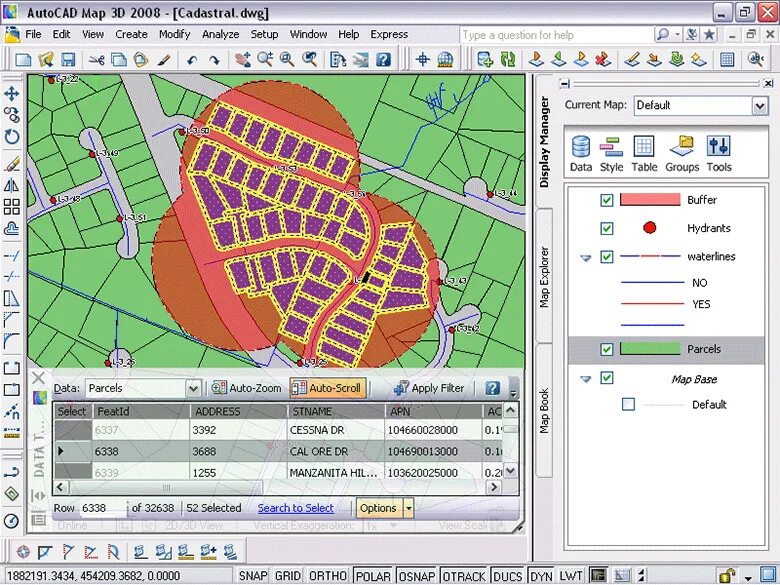Uncheck the Buffer layer checkbox
The image size is (780, 585).
tap(606, 200)
